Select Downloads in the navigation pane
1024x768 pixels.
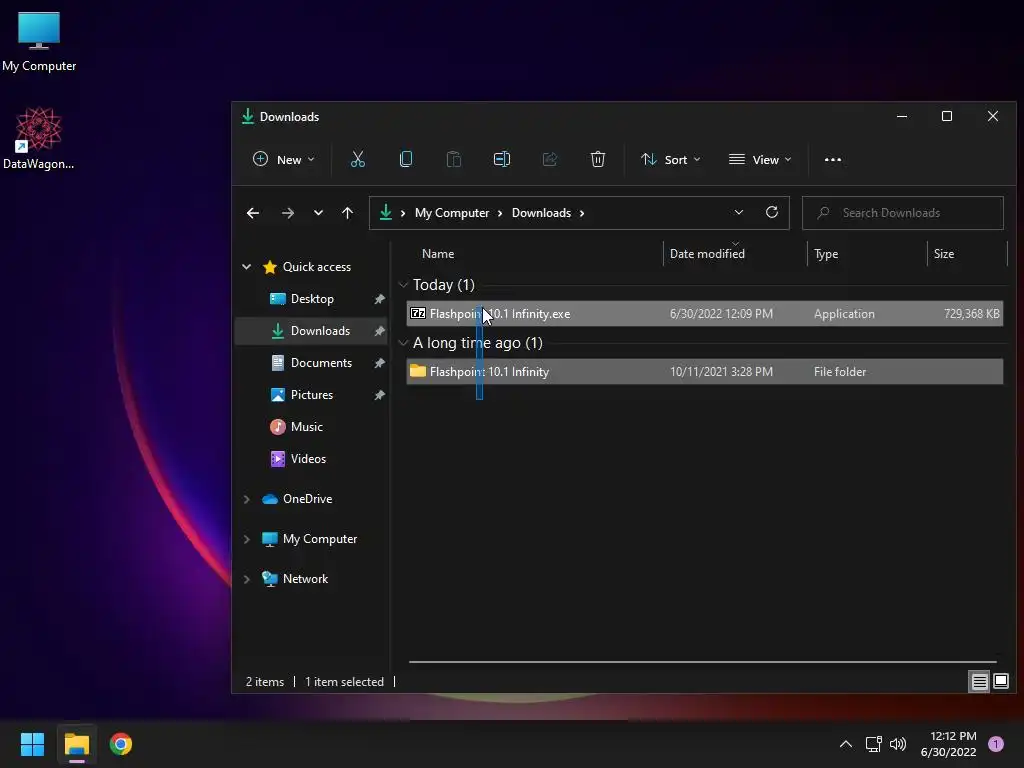(x=320, y=330)
